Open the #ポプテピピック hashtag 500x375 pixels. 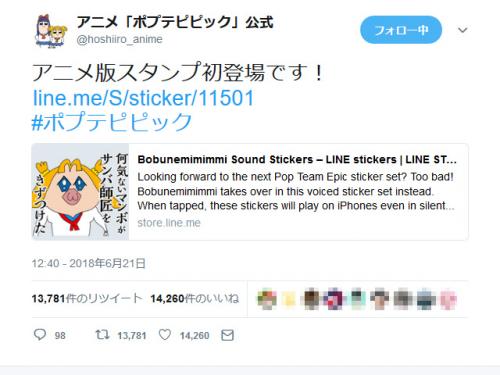pos(112,122)
